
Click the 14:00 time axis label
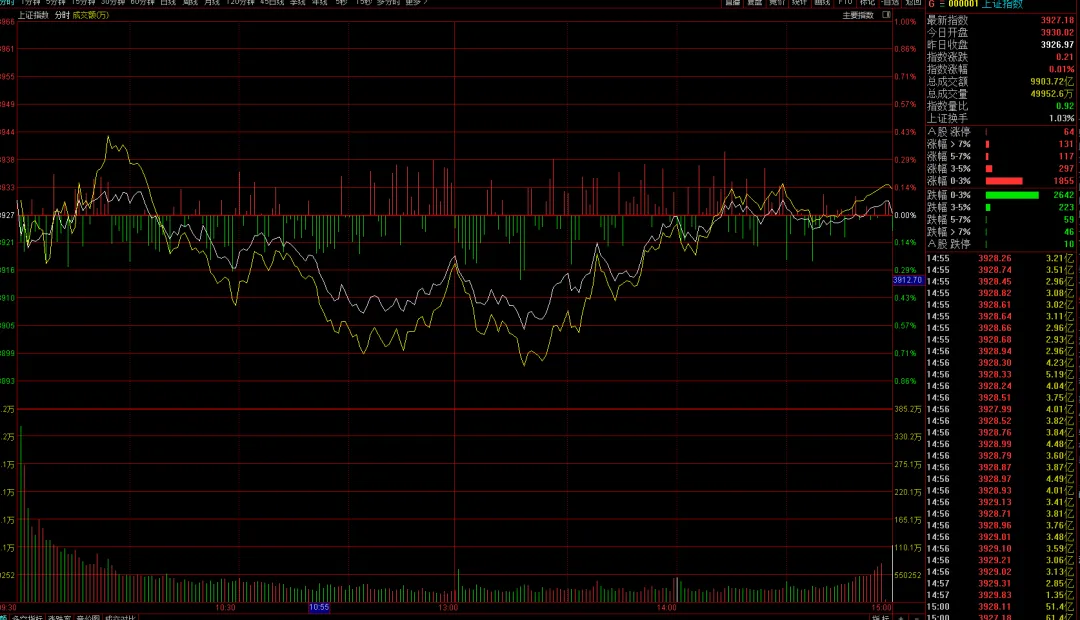(667, 608)
